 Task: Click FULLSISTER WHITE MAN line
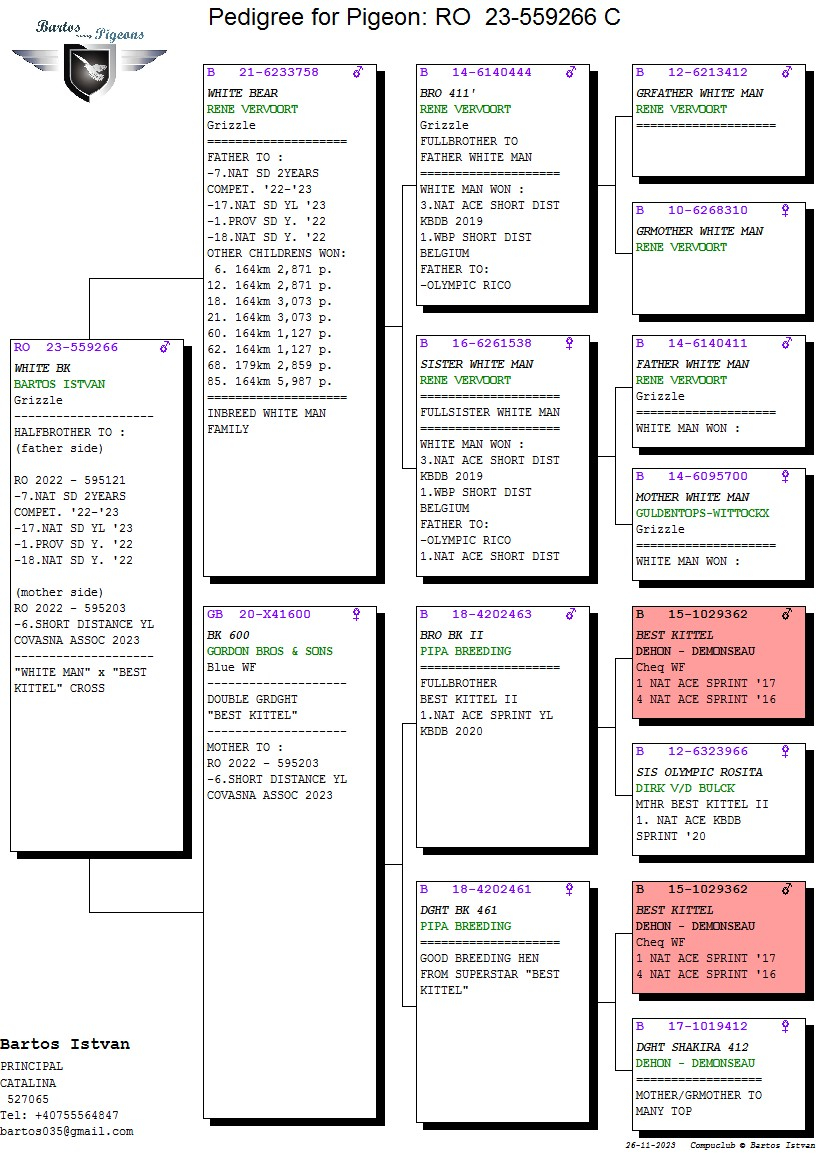point(489,412)
